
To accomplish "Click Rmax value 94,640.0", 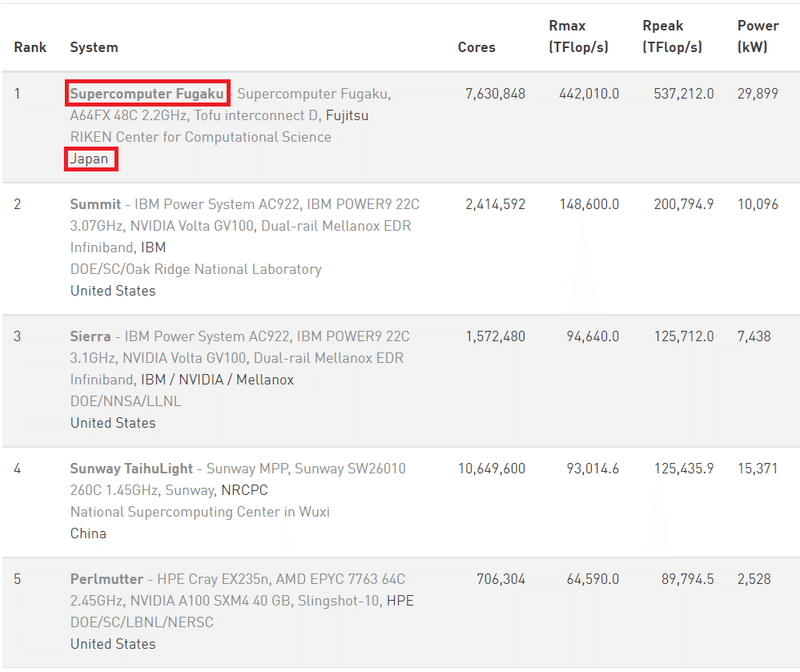I will point(593,337).
